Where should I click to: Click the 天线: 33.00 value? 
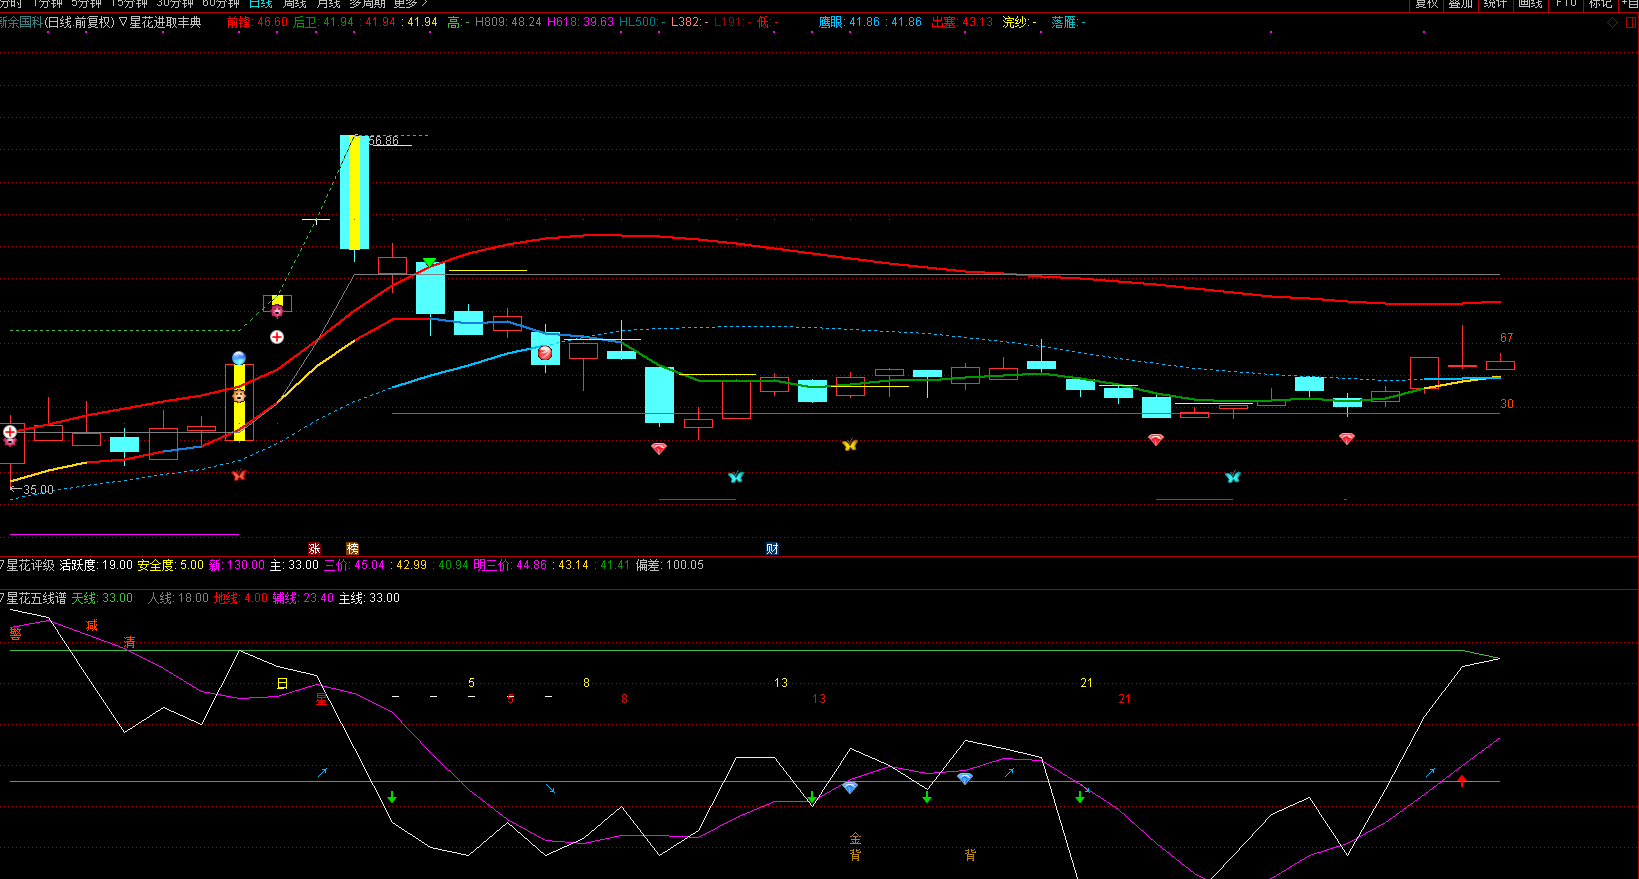tap(102, 598)
